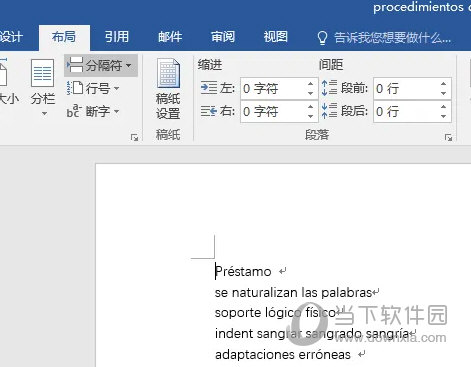
Task: Increase left indent with up arrow
Action: (311, 84)
